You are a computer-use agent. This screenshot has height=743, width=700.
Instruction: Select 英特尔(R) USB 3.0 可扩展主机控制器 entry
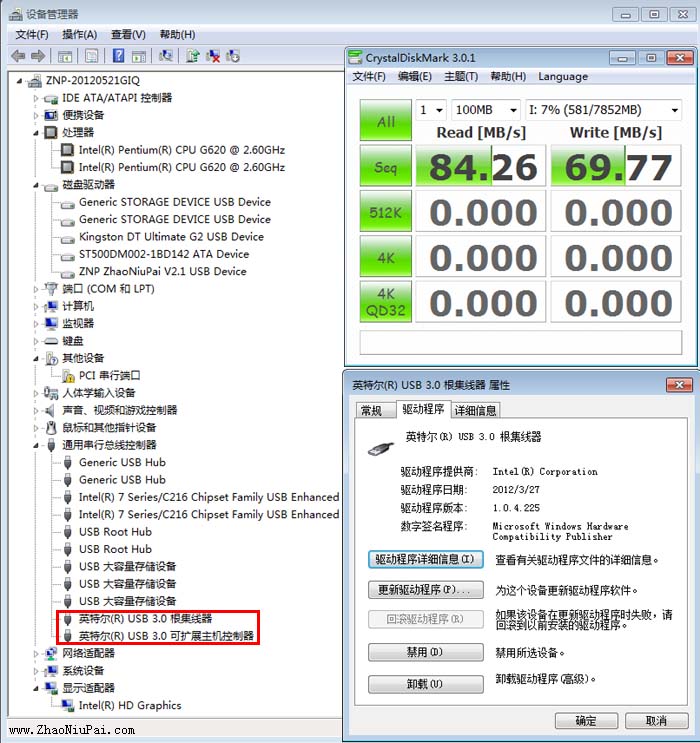[166, 636]
